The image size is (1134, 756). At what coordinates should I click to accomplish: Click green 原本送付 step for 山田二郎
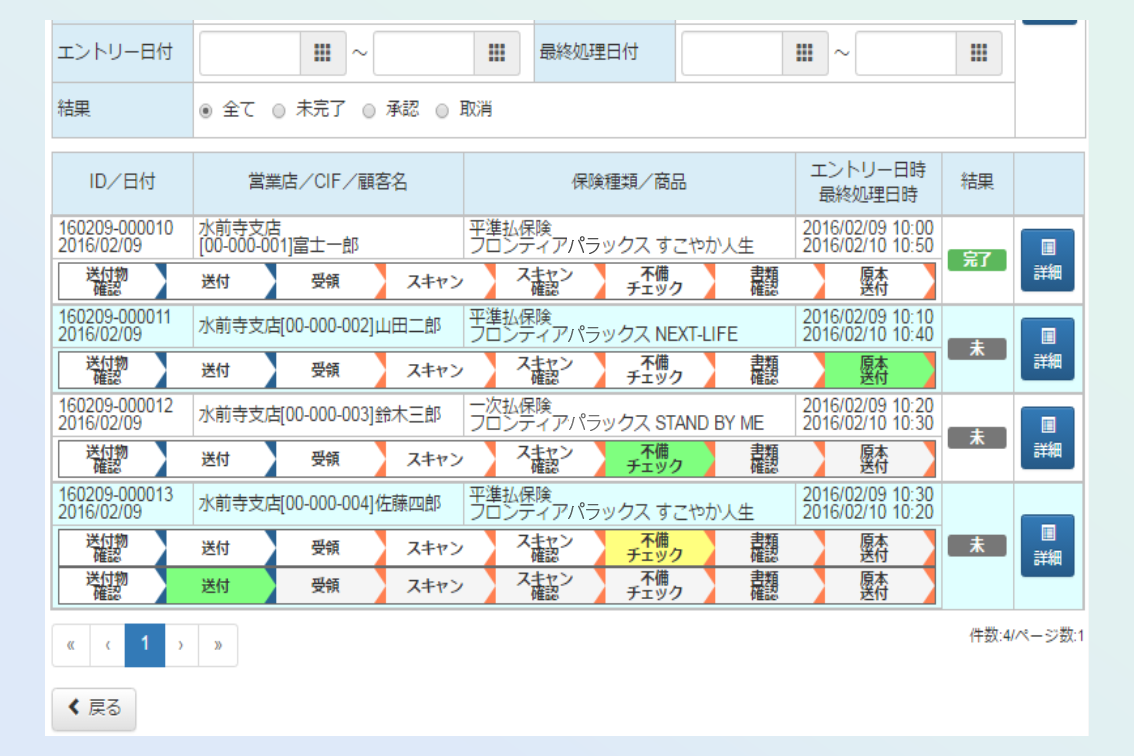point(876,370)
